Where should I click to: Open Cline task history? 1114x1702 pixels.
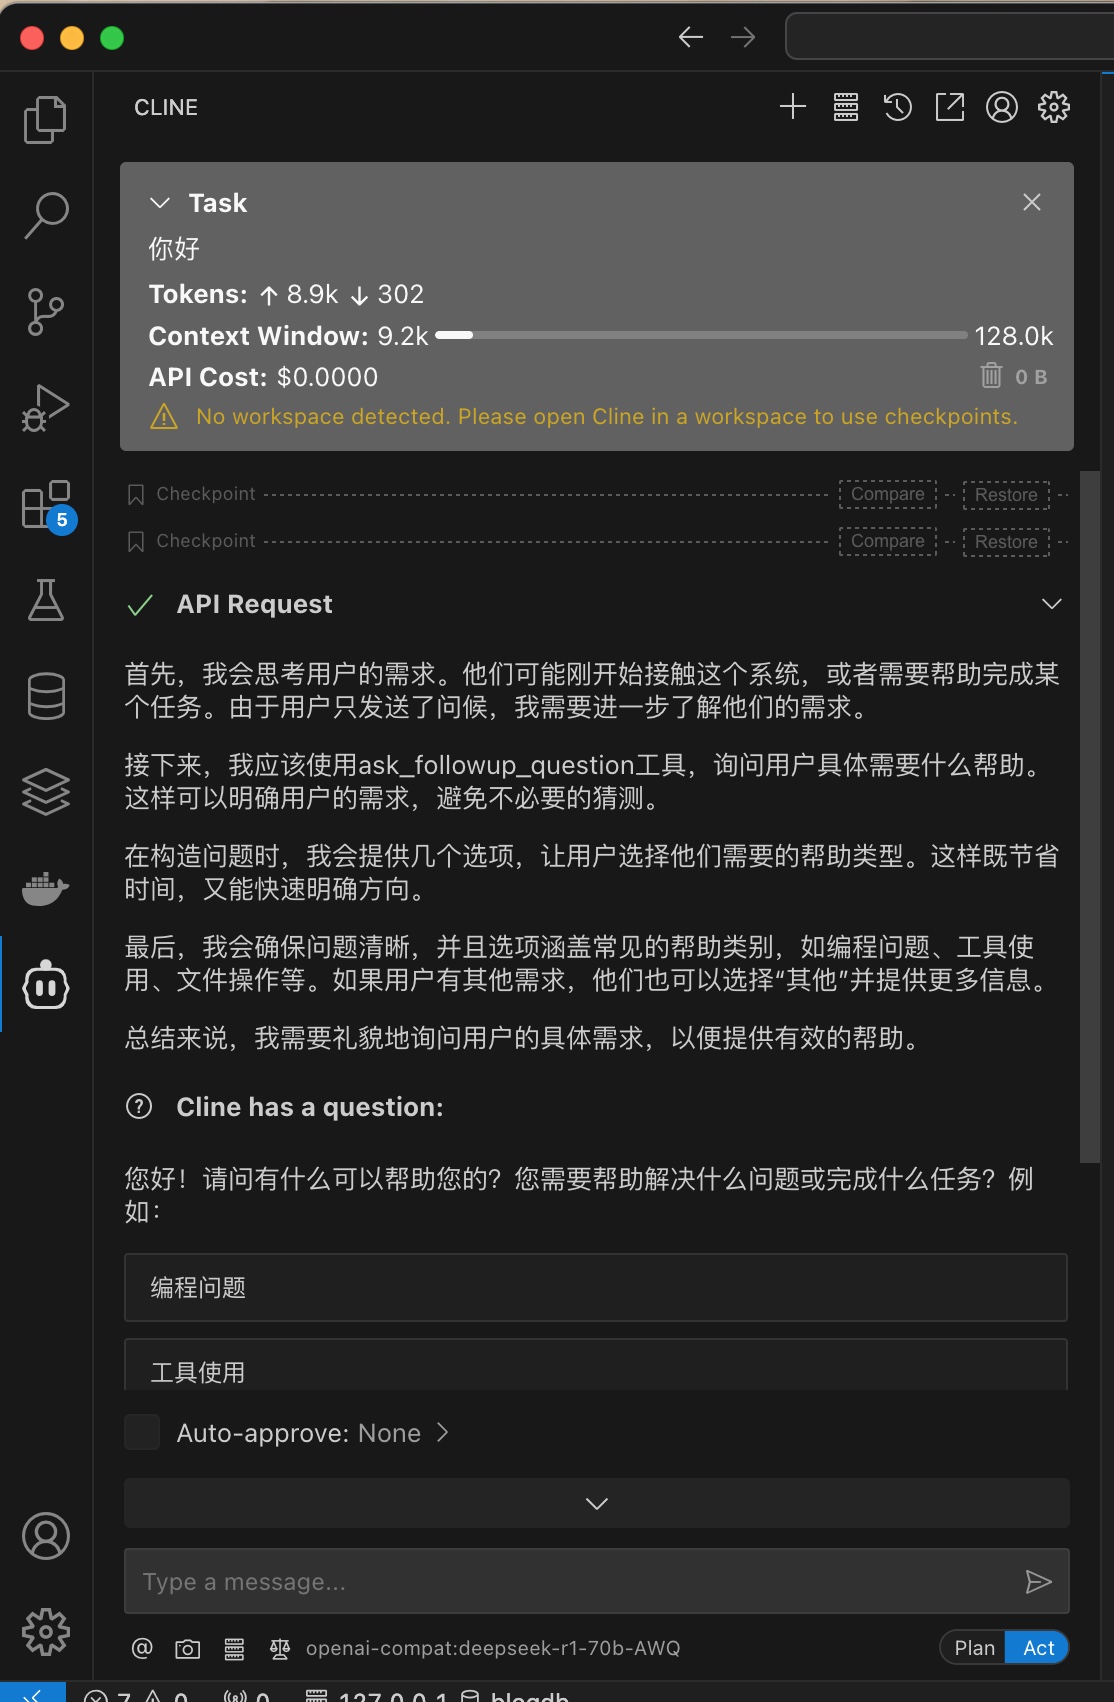[x=898, y=107]
